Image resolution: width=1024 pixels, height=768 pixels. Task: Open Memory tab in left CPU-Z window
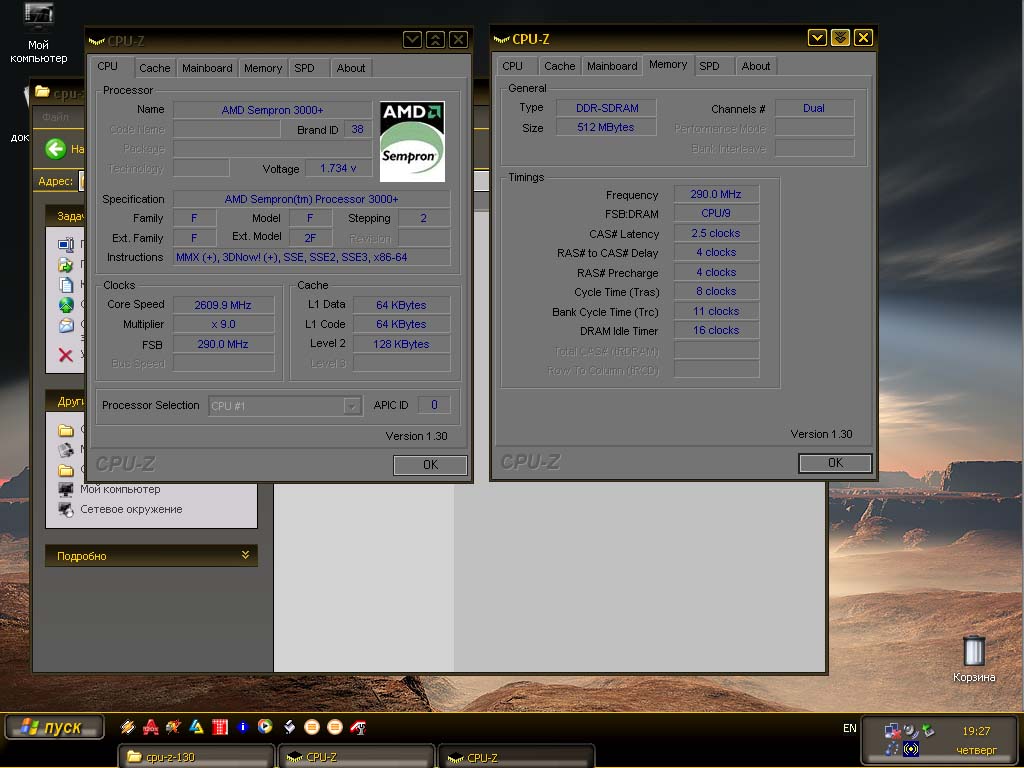point(263,68)
